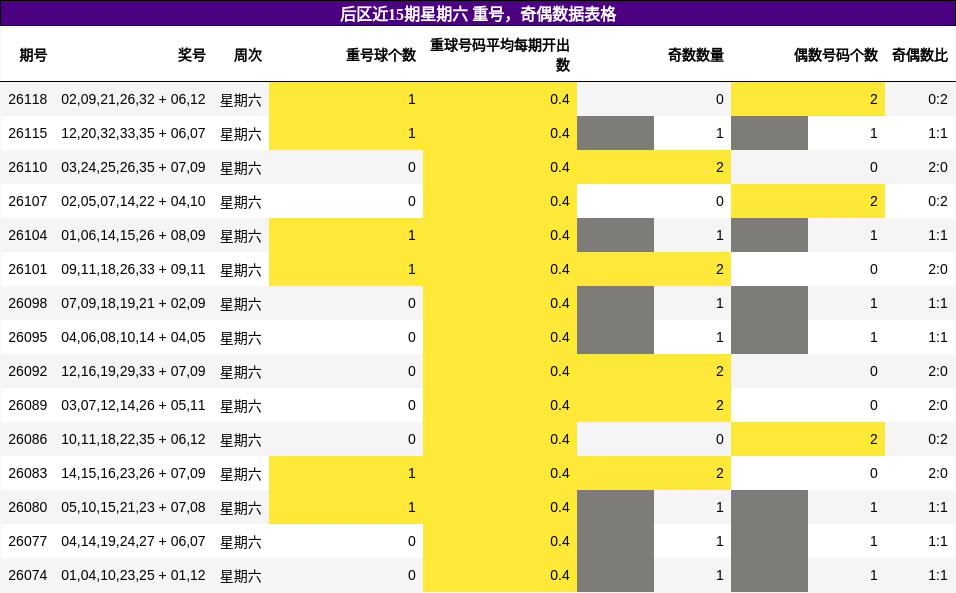Click the 偶数号码个数 column header
Image resolution: width=956 pixels, height=593 pixels.
[x=836, y=55]
